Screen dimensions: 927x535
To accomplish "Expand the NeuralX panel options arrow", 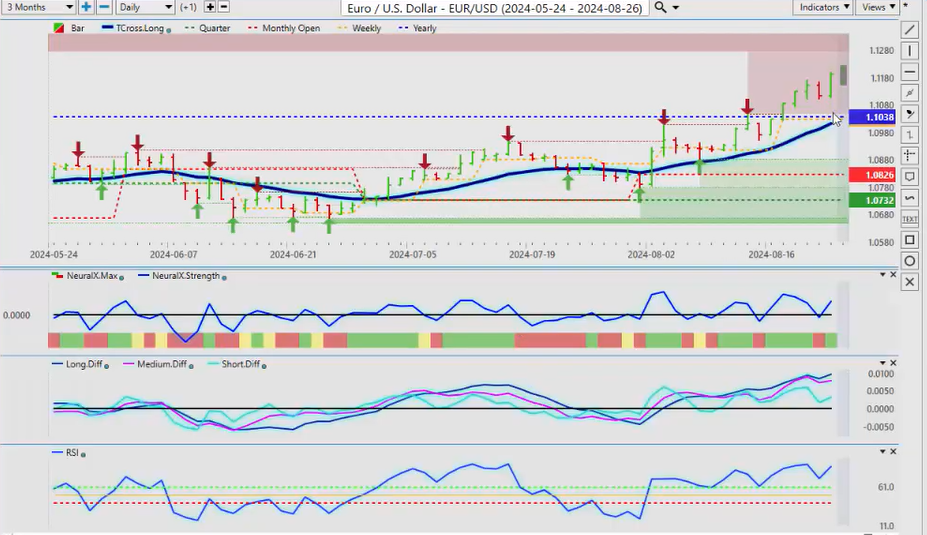I will point(881,274).
